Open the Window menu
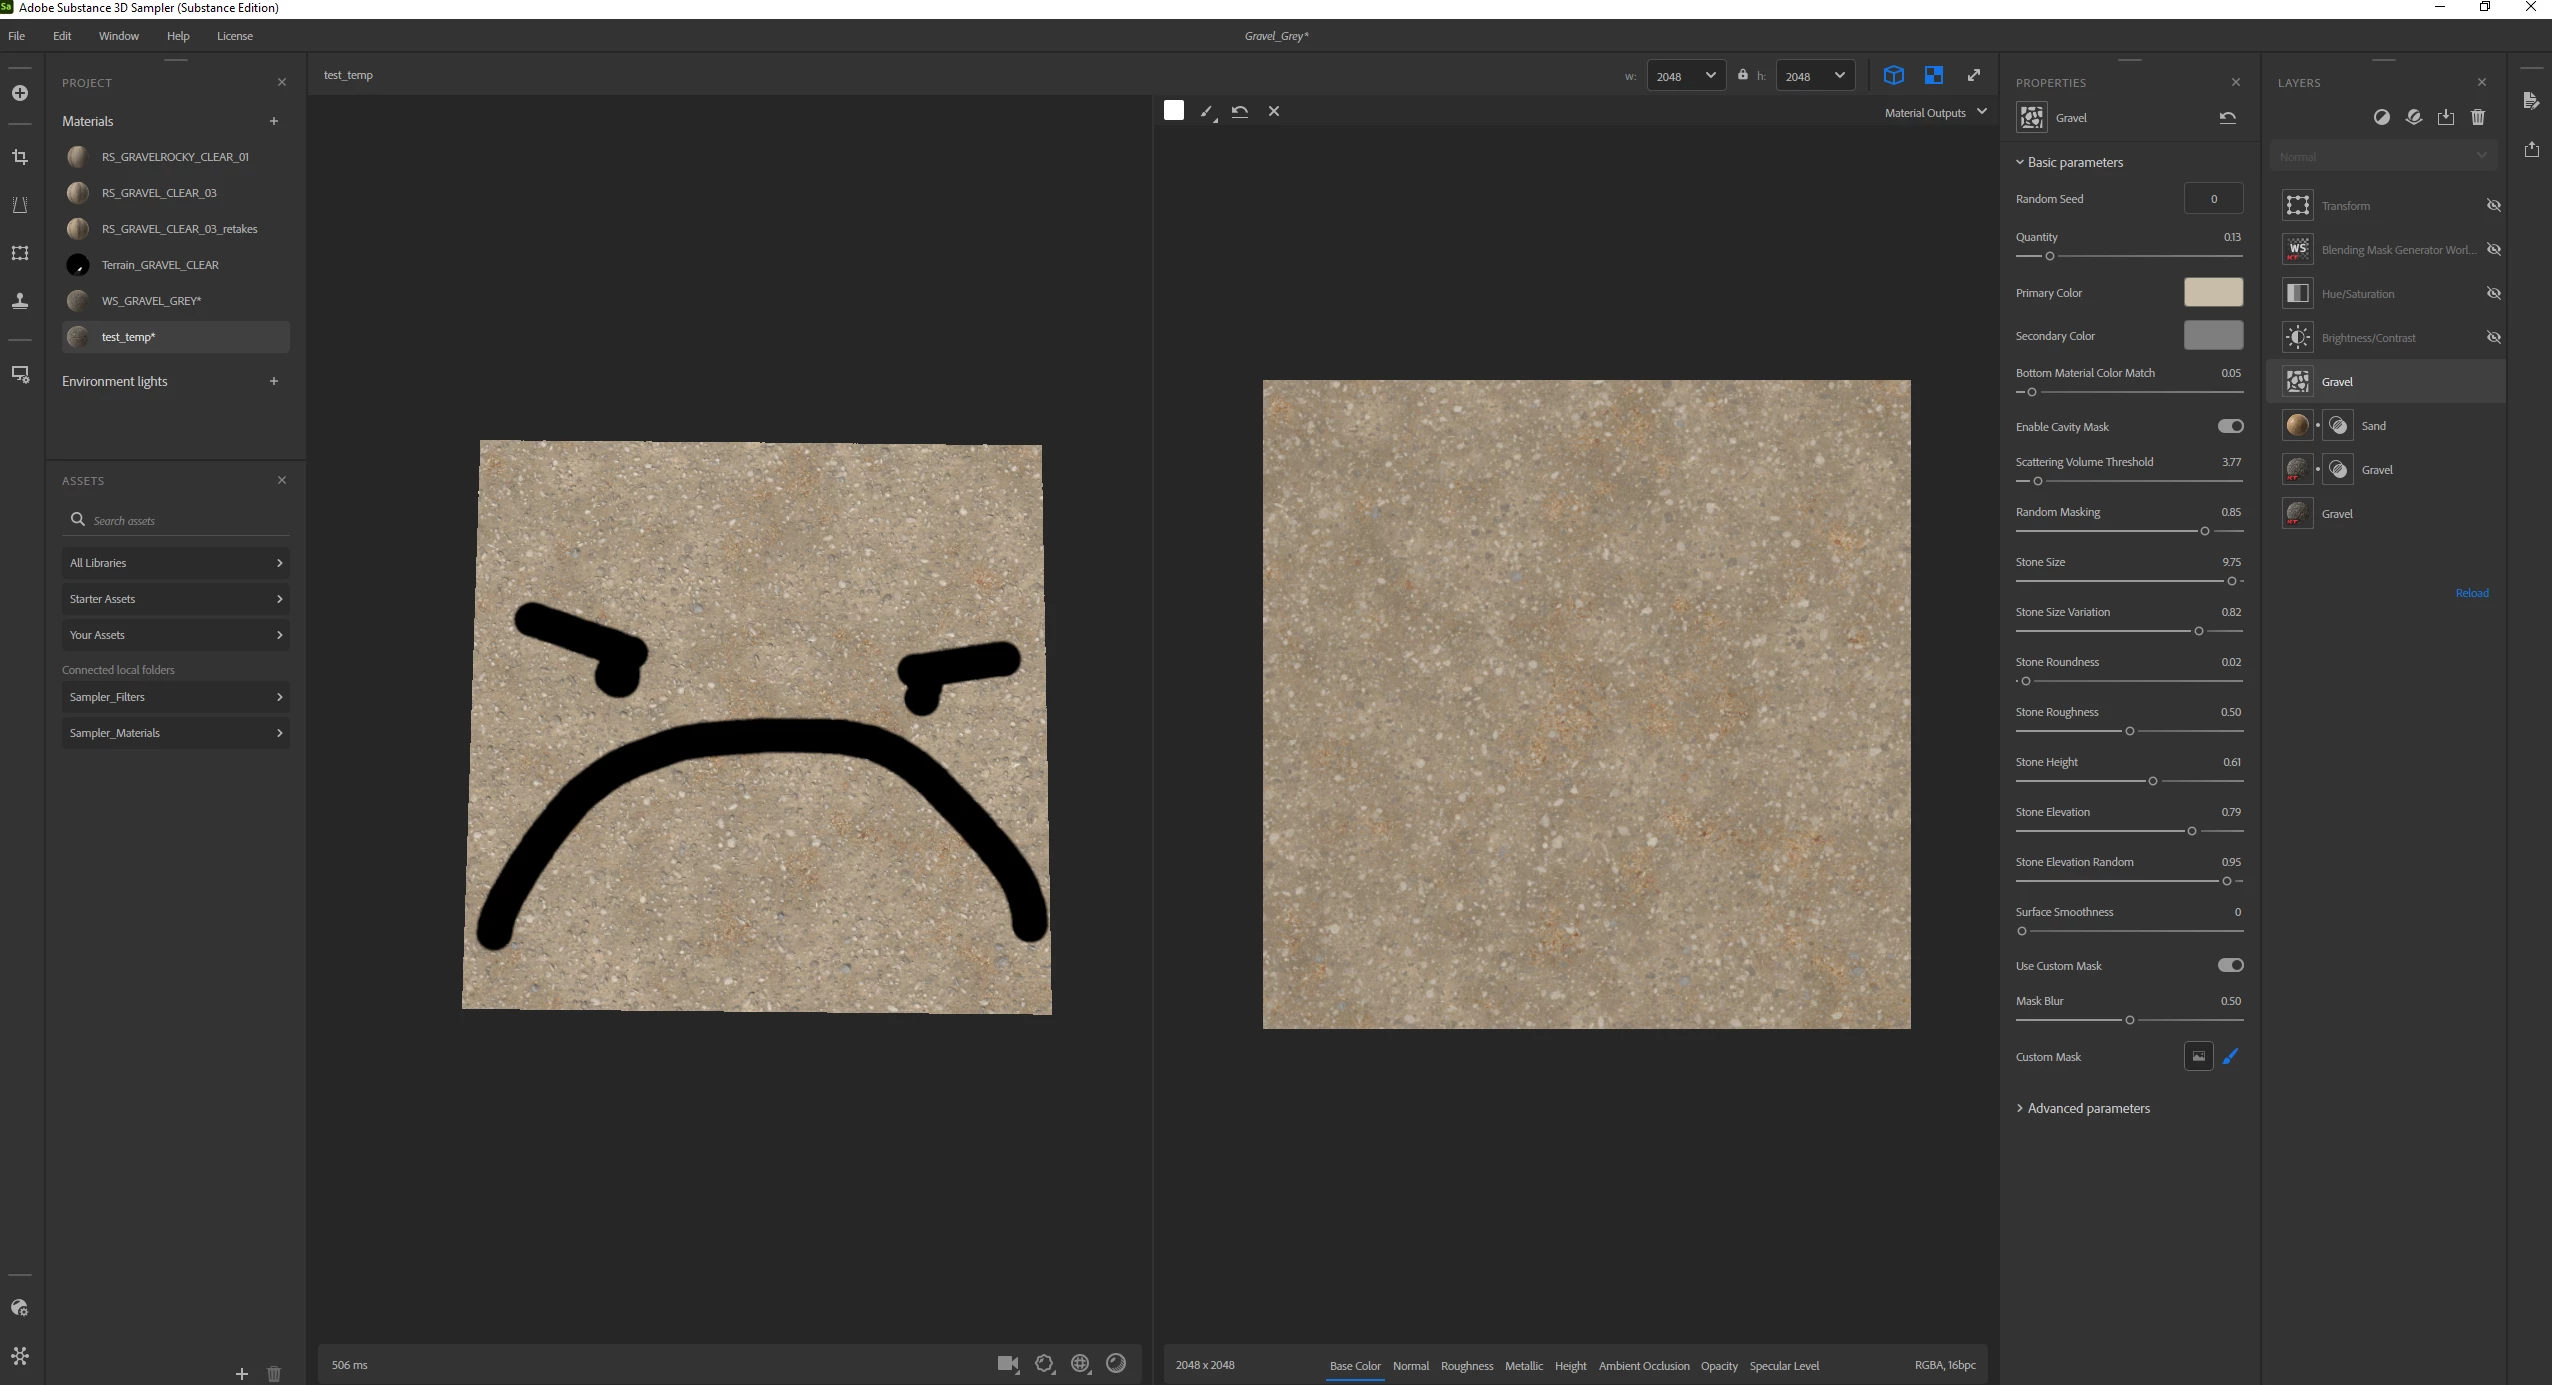2552x1385 pixels. point(118,36)
